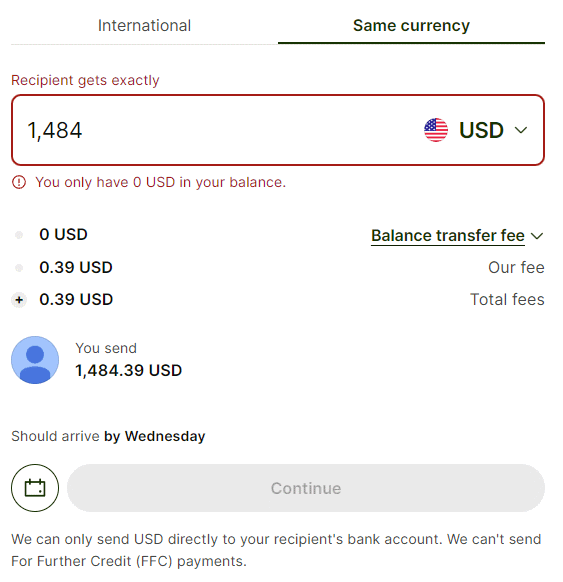Click the Our fee label

[x=516, y=268]
